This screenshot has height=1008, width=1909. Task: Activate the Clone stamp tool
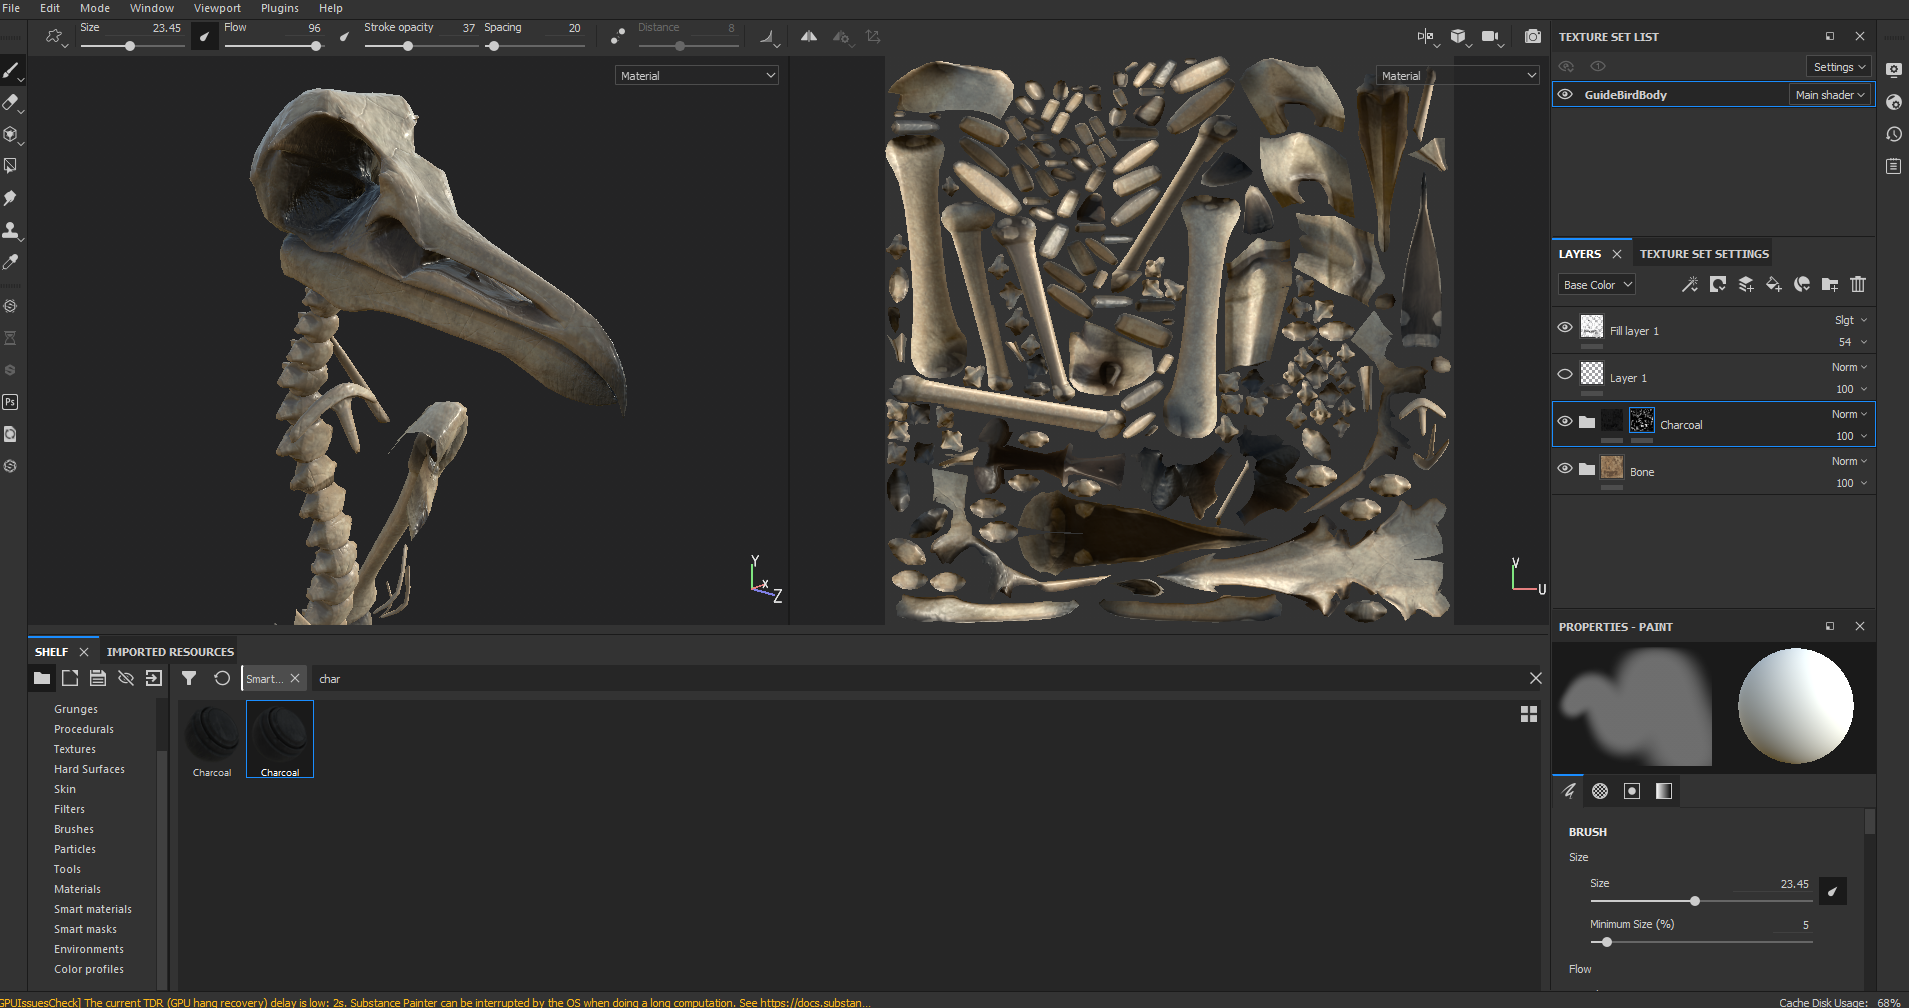coord(11,230)
